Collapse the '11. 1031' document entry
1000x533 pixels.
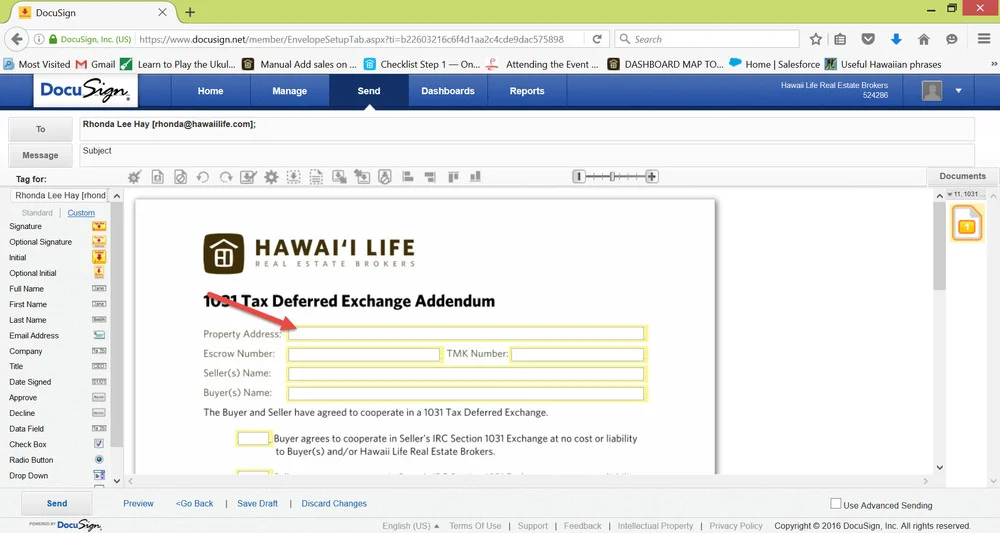point(950,194)
